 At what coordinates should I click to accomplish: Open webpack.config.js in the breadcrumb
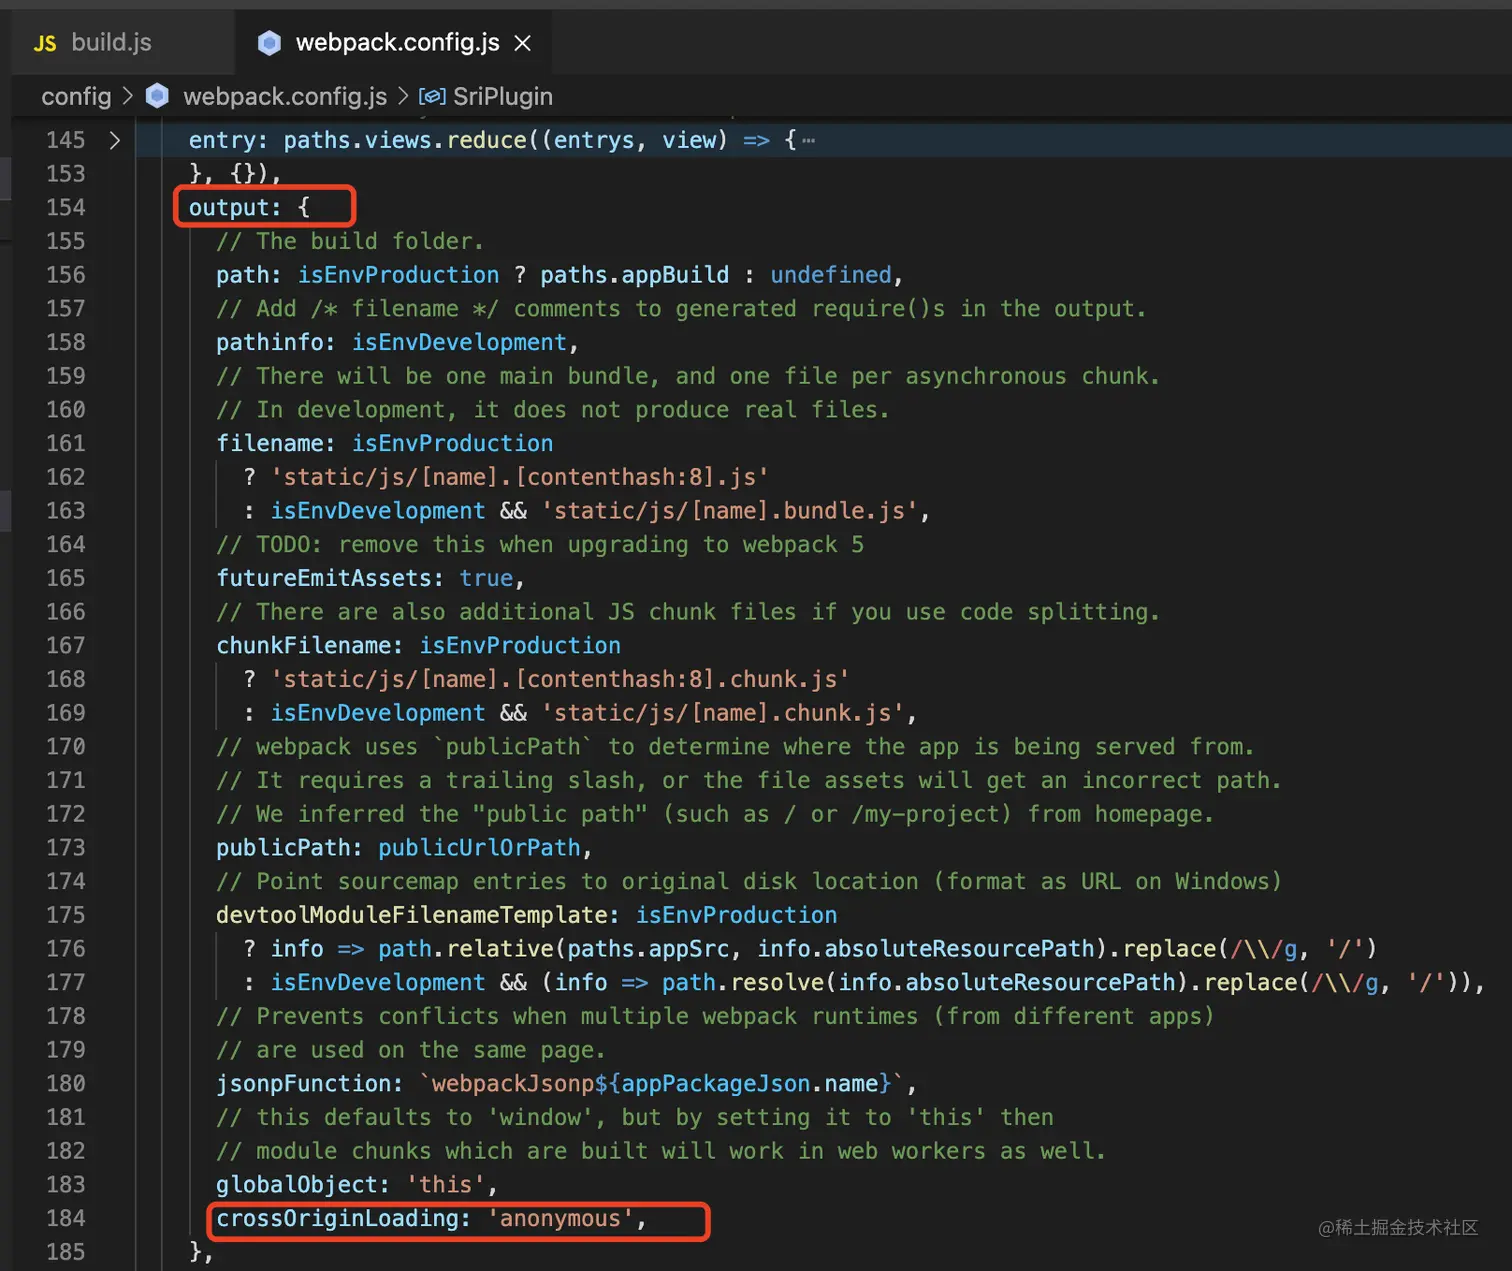tap(285, 96)
